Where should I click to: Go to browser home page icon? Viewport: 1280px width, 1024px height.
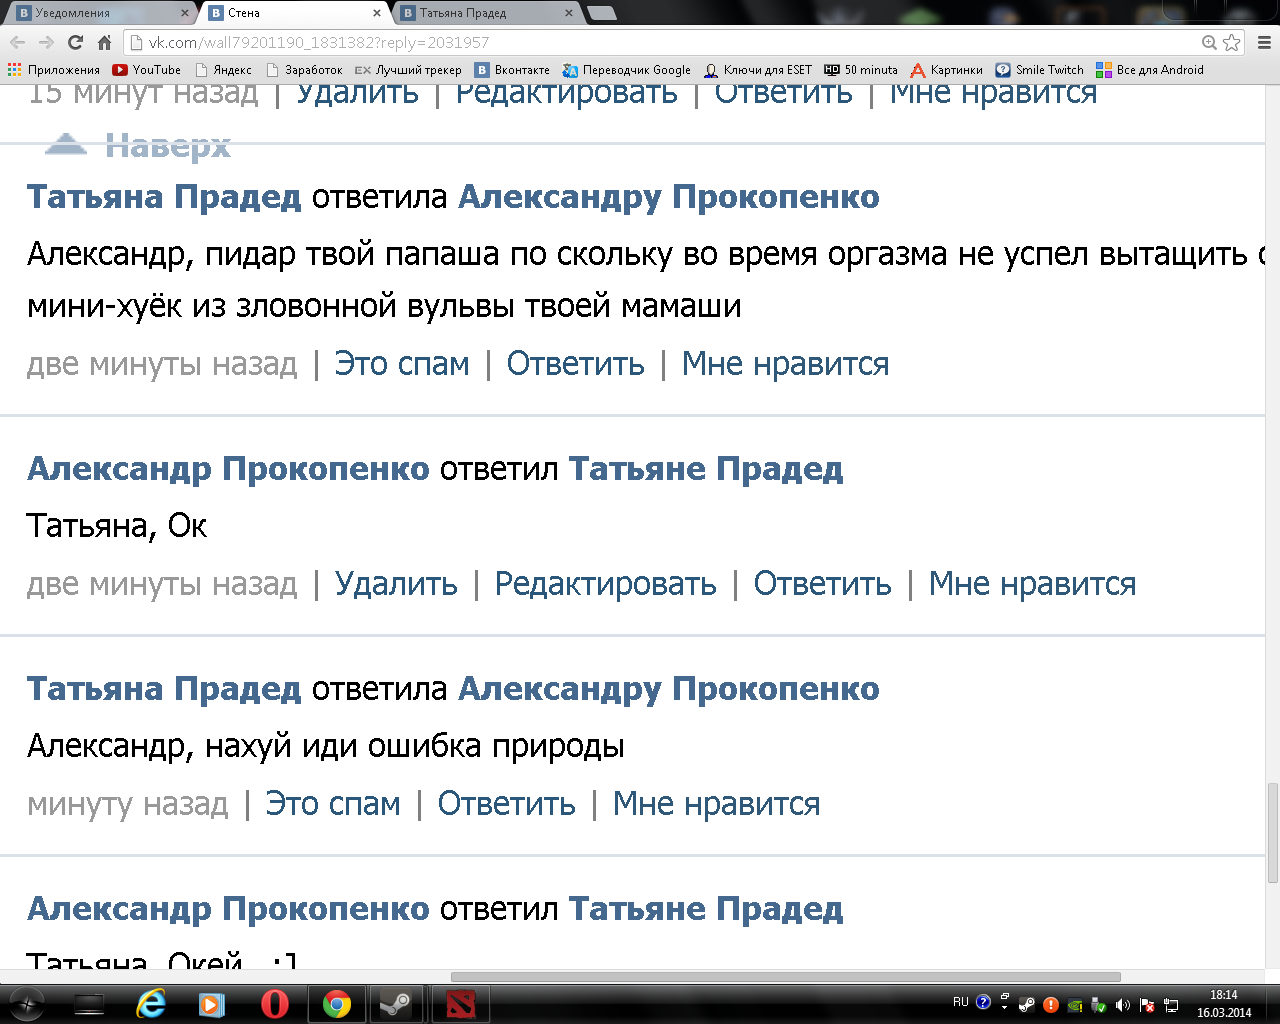(x=104, y=42)
